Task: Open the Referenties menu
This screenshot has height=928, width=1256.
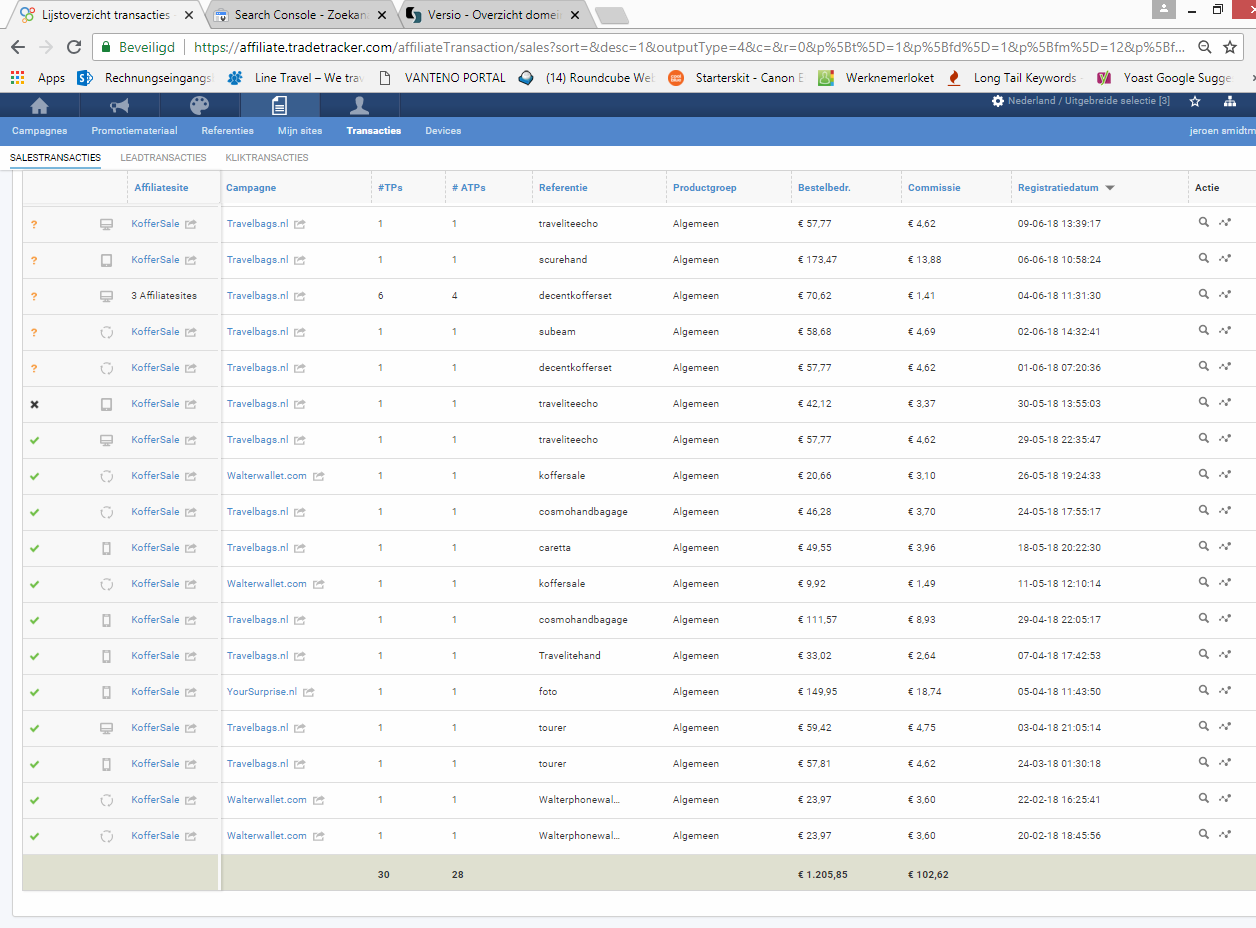Action: click(227, 131)
